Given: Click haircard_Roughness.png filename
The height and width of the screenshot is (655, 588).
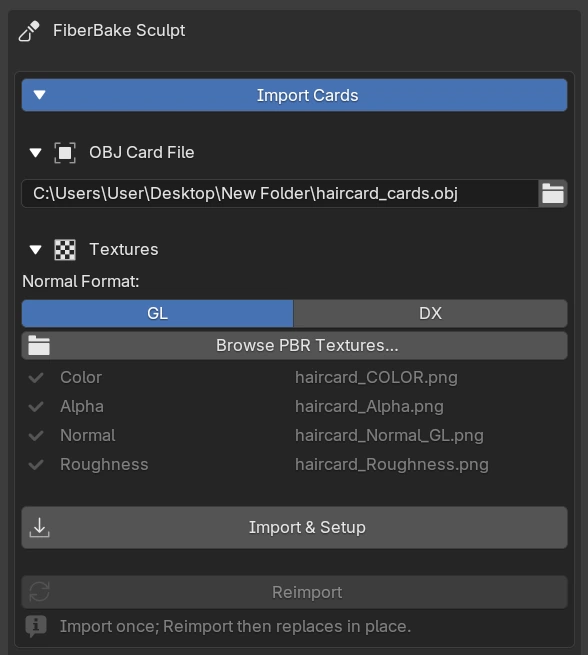Looking at the screenshot, I should point(392,465).
